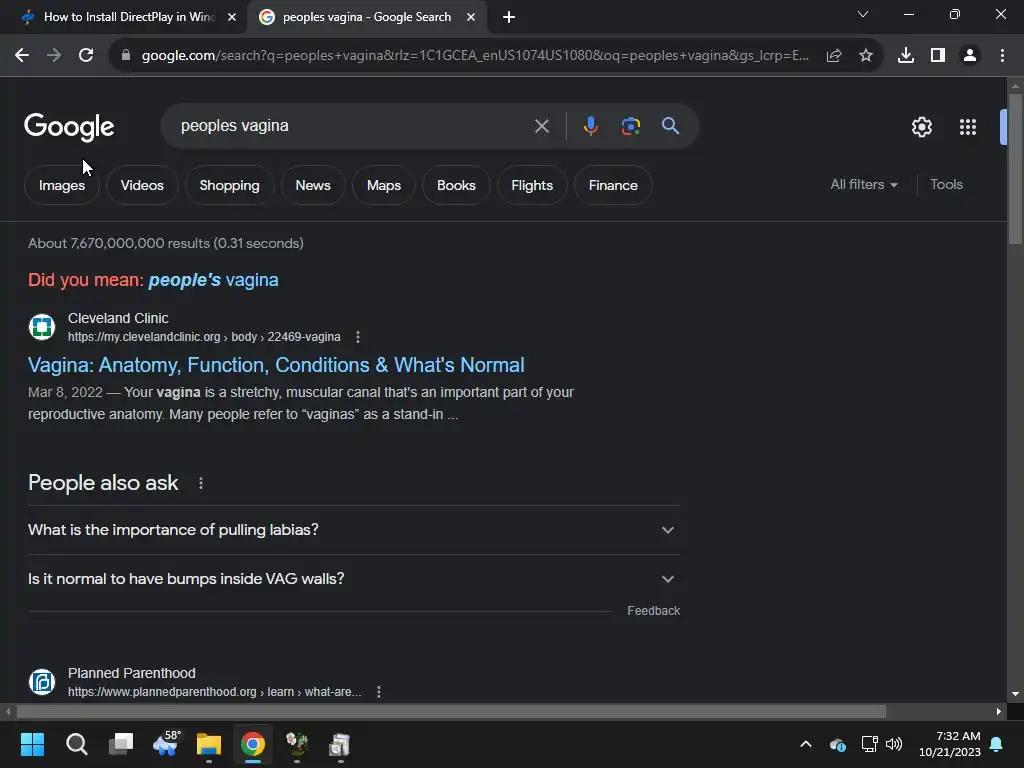Close the How to Install DirectPlay tab
This screenshot has width=1024, height=768.
point(232,17)
